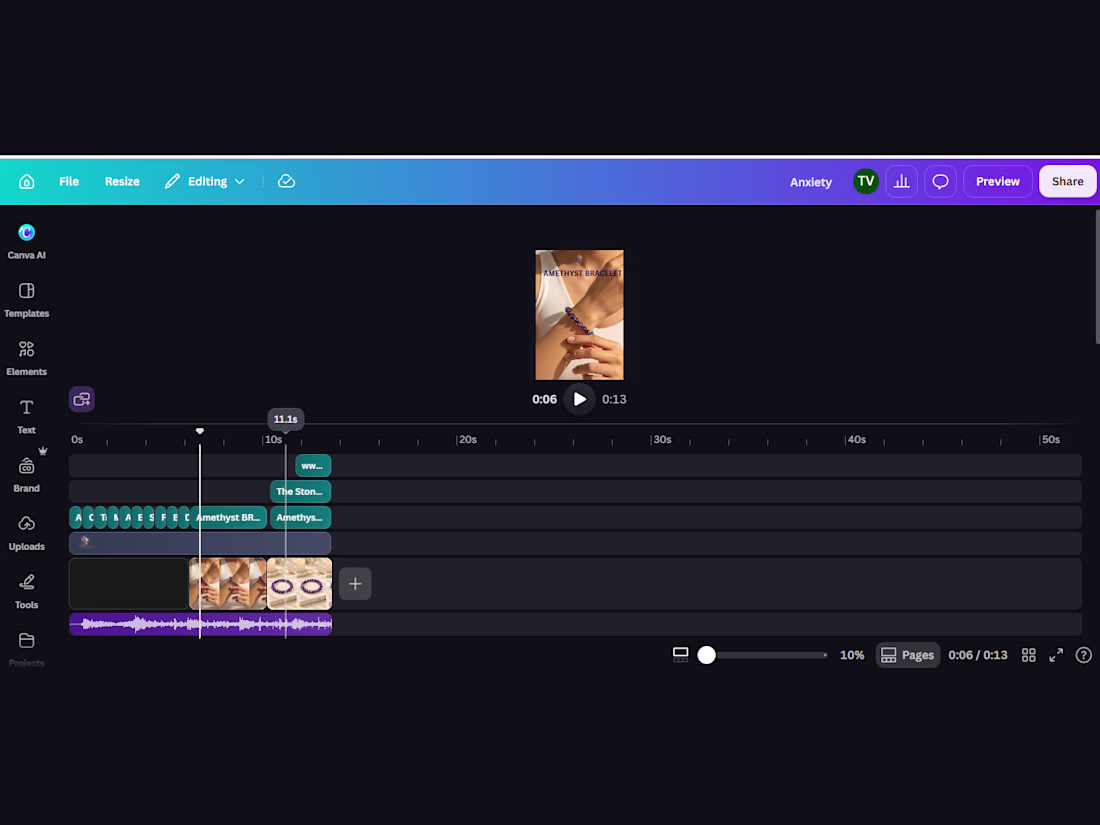Click the amethyst bracelet canvas preview
1100x825 pixels.
point(579,315)
